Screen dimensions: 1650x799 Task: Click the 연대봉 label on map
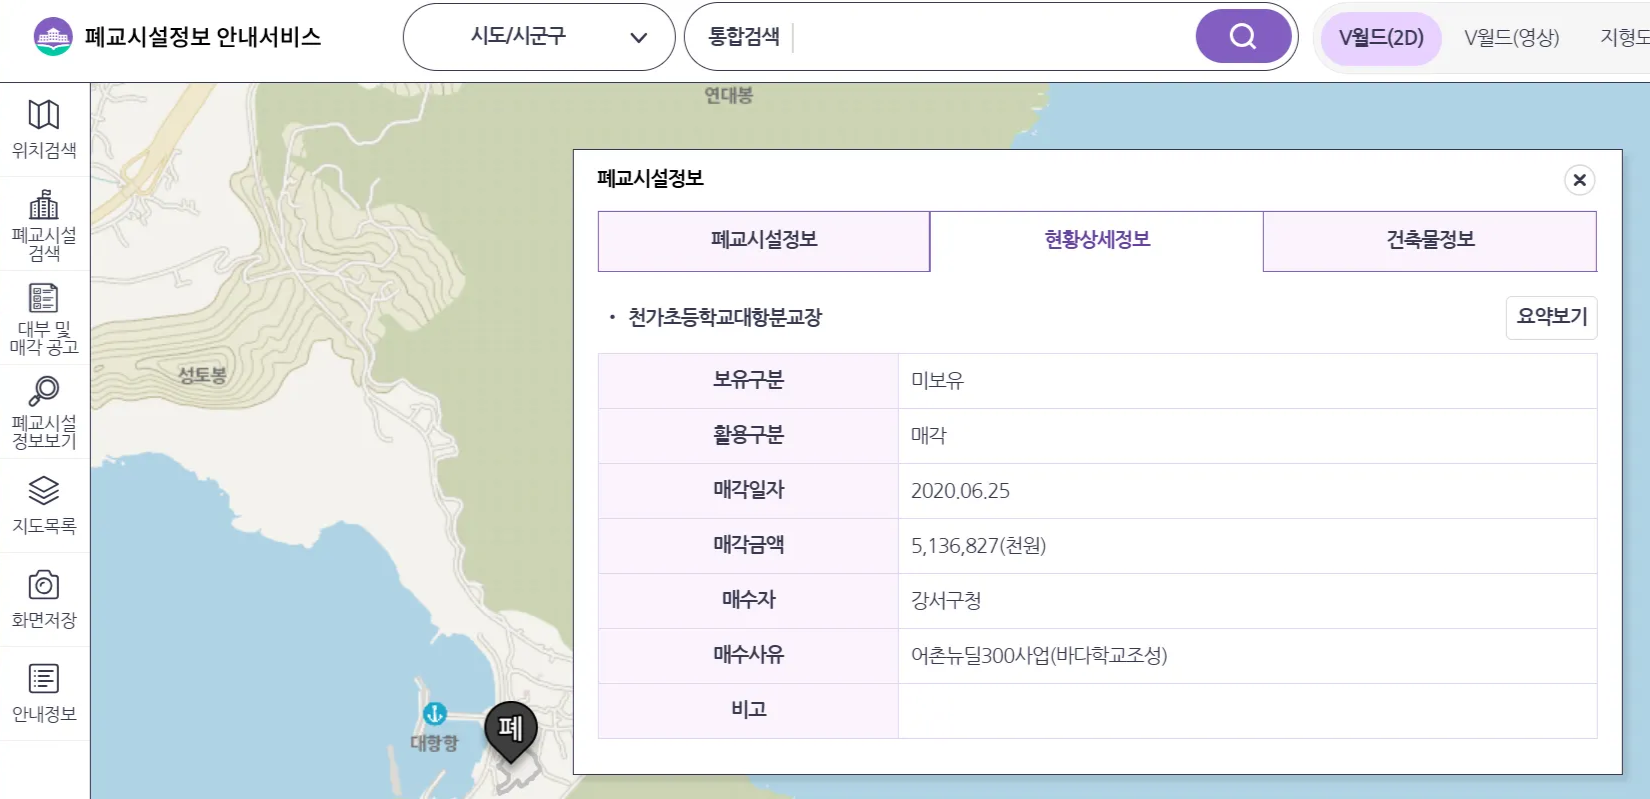click(728, 96)
